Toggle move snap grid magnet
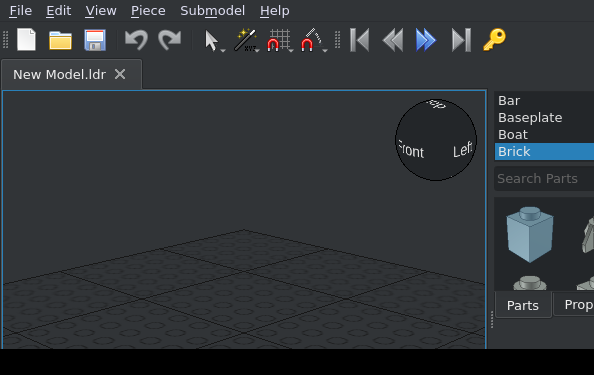This screenshot has width=594, height=375. click(278, 40)
